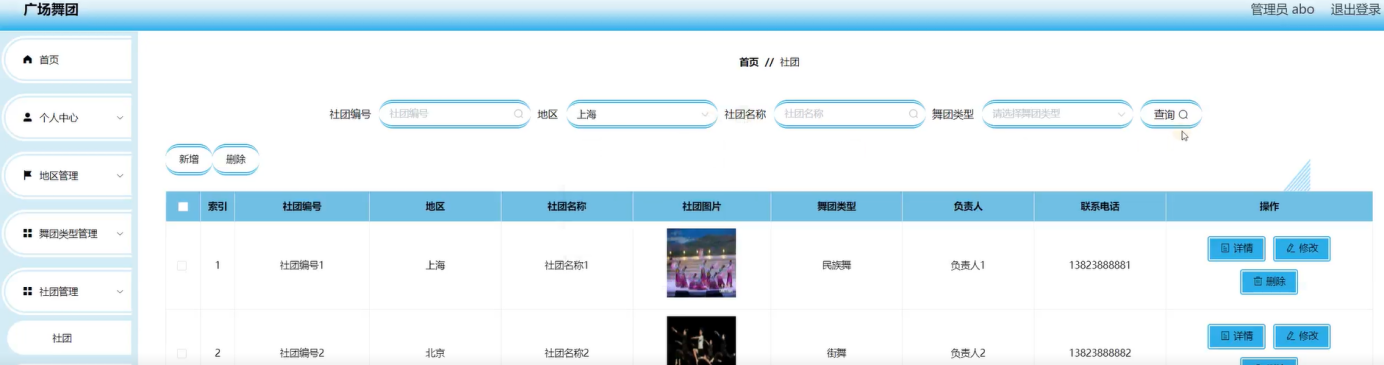
Task: Click the 民族舞 cell
Action: click(836, 266)
